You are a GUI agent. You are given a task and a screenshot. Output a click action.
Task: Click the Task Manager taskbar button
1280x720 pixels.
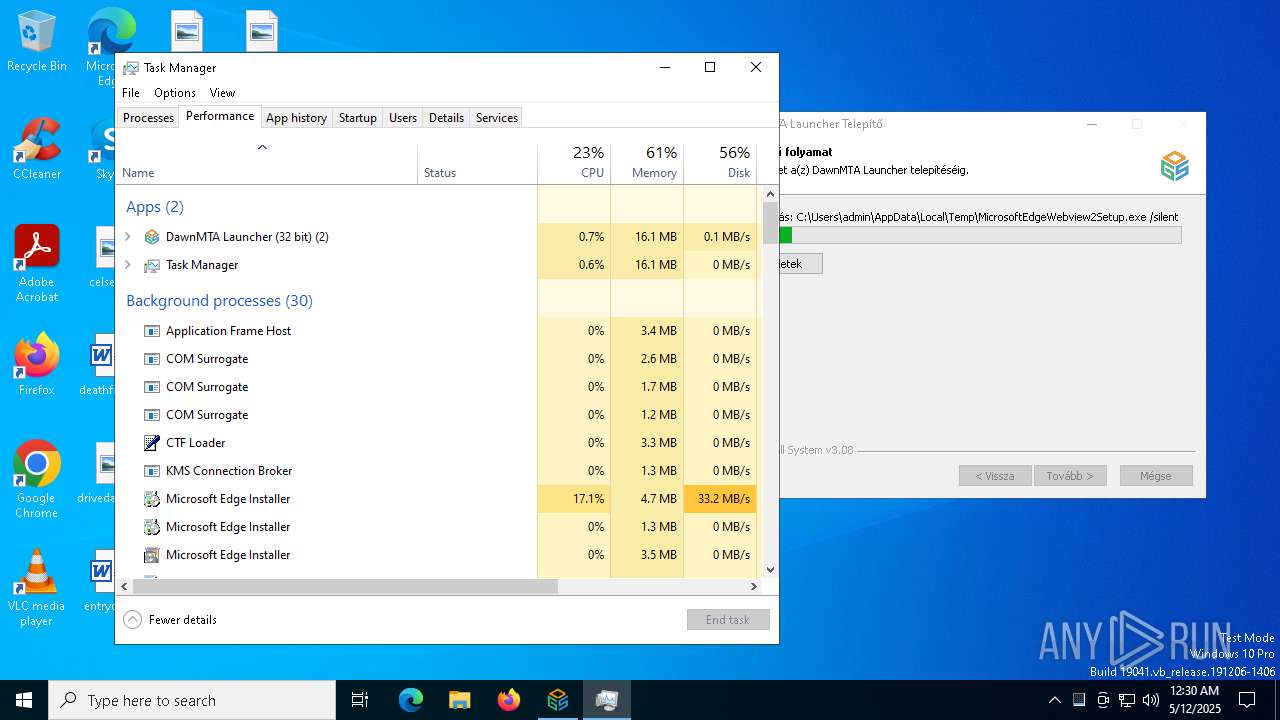606,700
